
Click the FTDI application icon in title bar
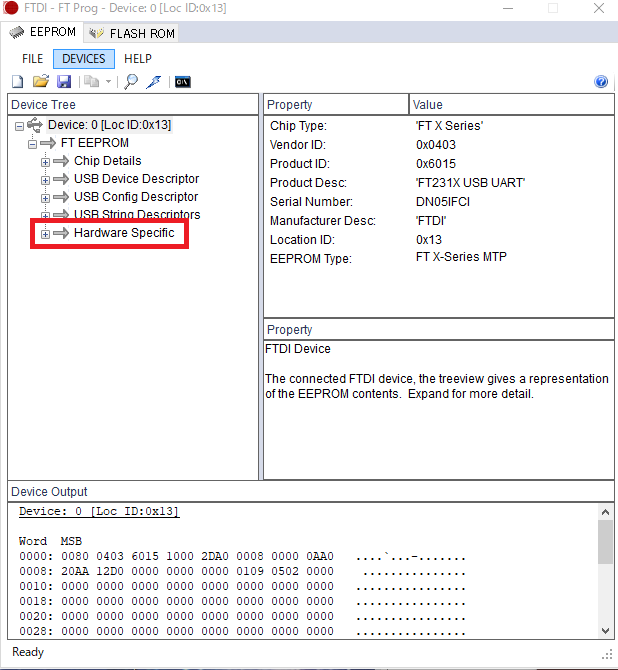[x=11, y=8]
